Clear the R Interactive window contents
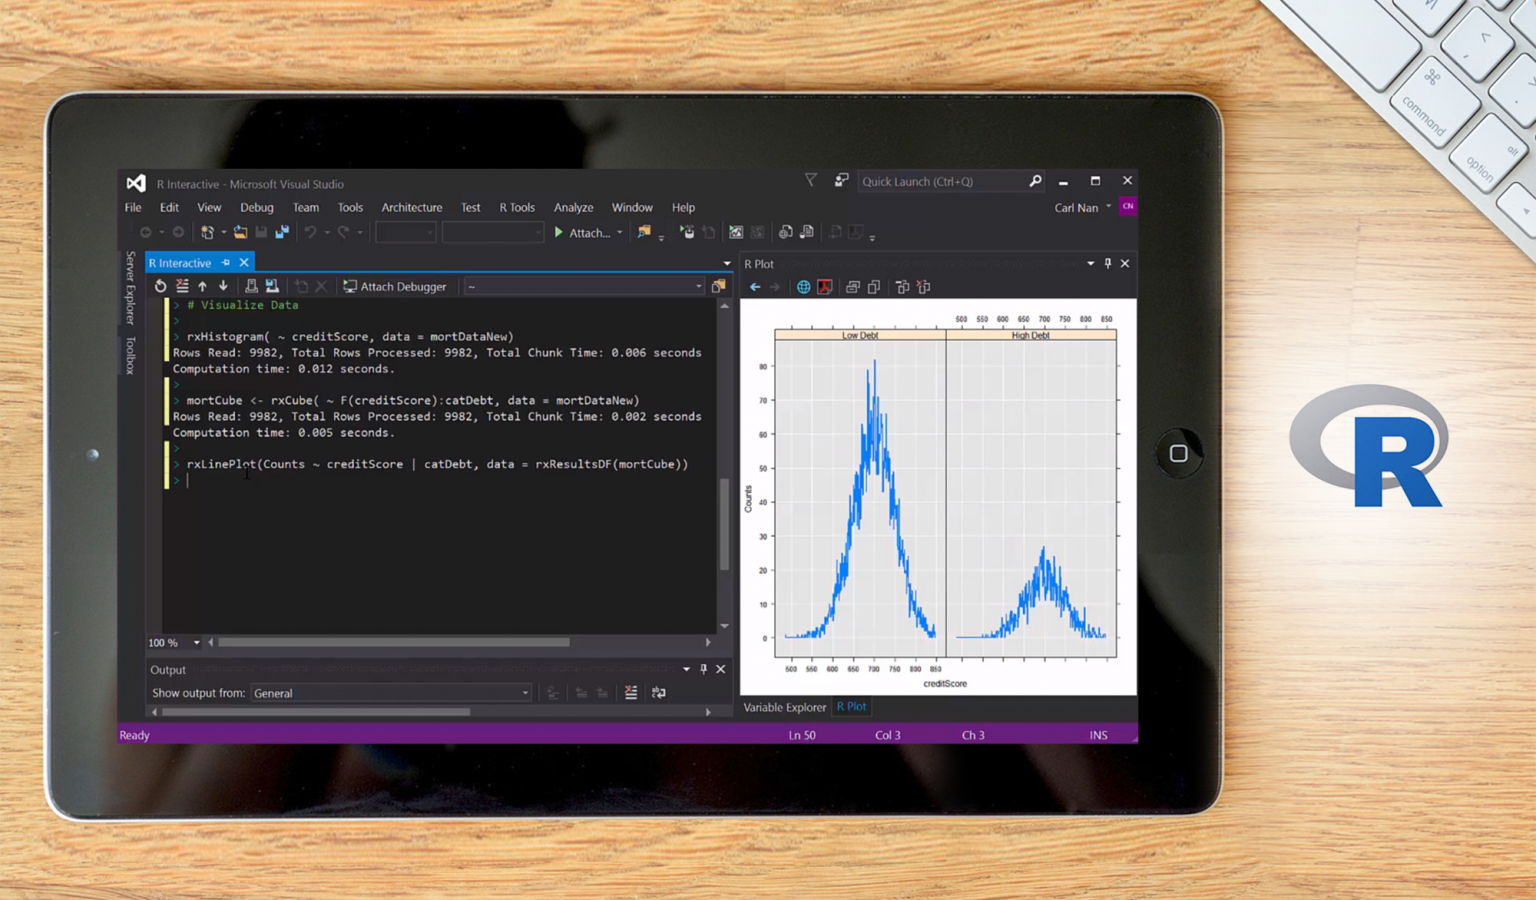This screenshot has width=1536, height=900. pyautogui.click(x=182, y=287)
